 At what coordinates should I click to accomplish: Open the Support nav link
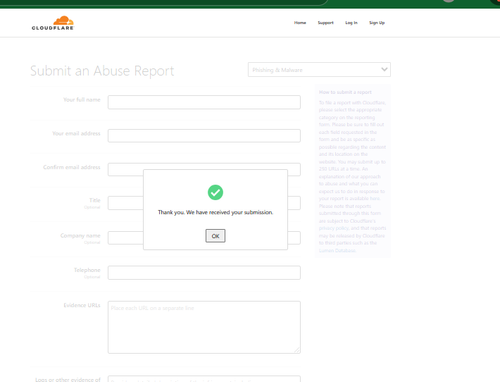326,23
